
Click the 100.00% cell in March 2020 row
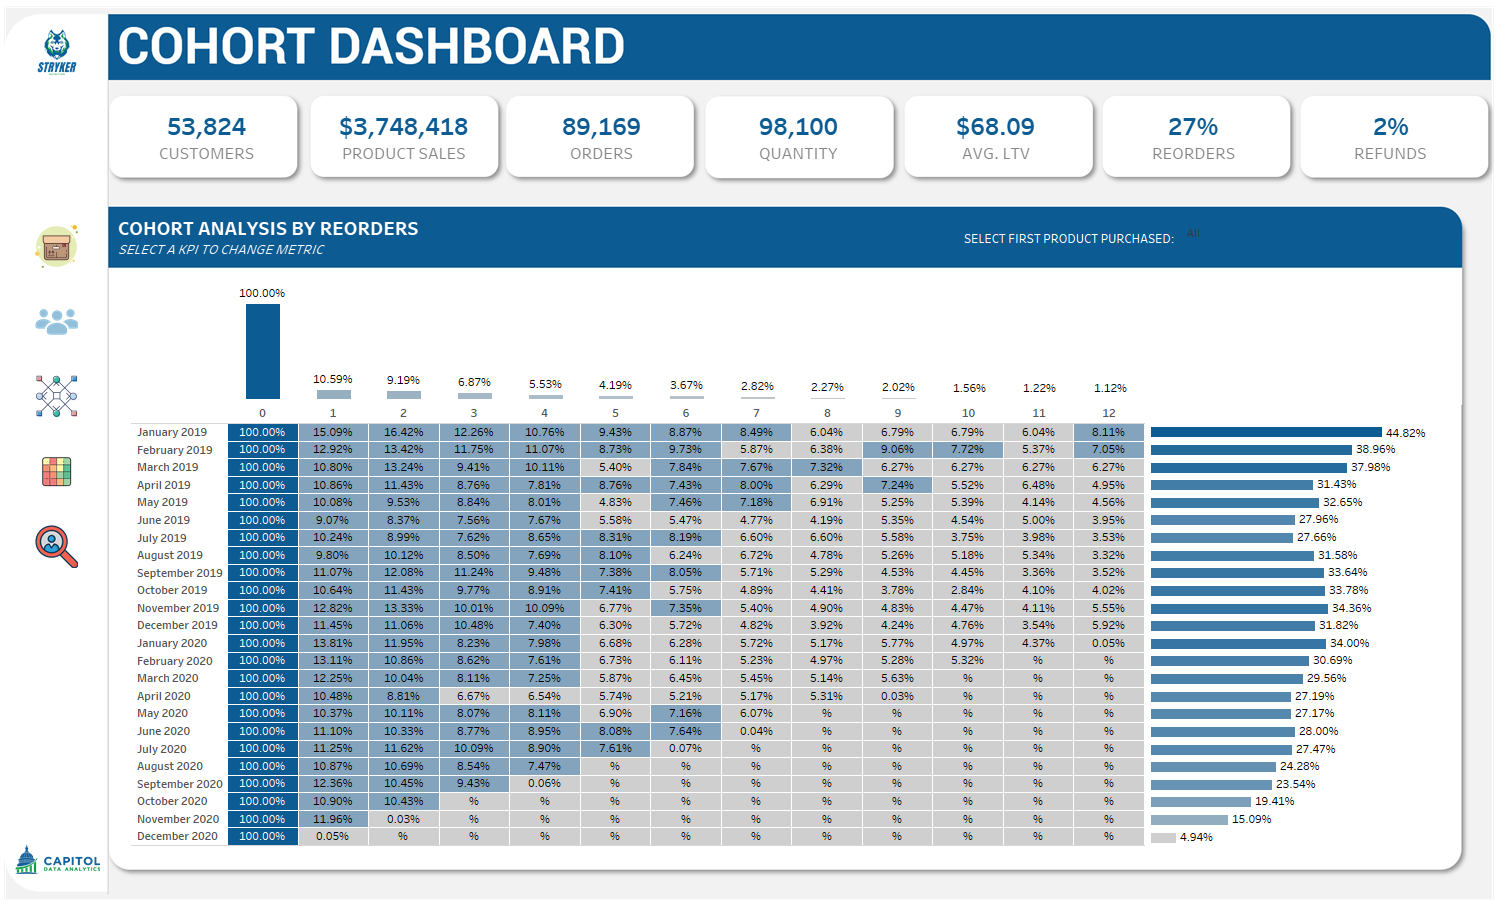coord(263,678)
